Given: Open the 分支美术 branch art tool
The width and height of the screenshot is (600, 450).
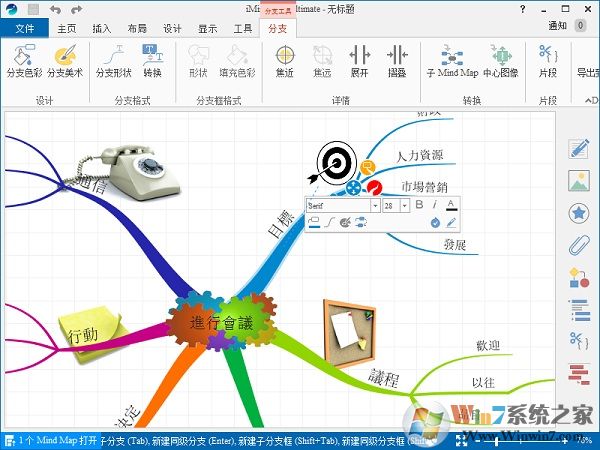Looking at the screenshot, I should point(65,61).
